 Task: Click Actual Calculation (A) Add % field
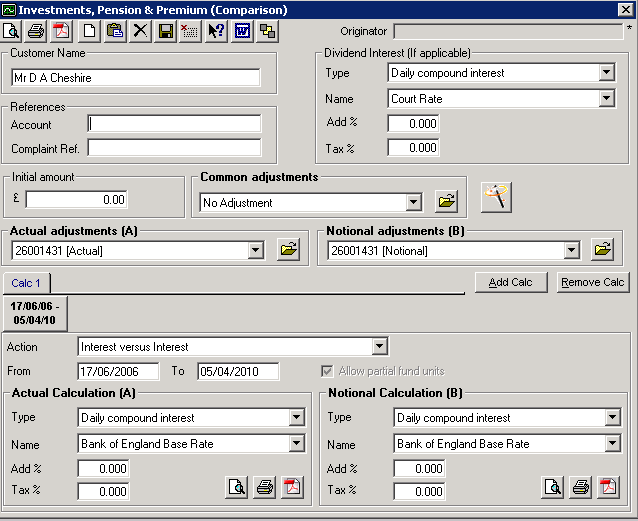[103, 468]
